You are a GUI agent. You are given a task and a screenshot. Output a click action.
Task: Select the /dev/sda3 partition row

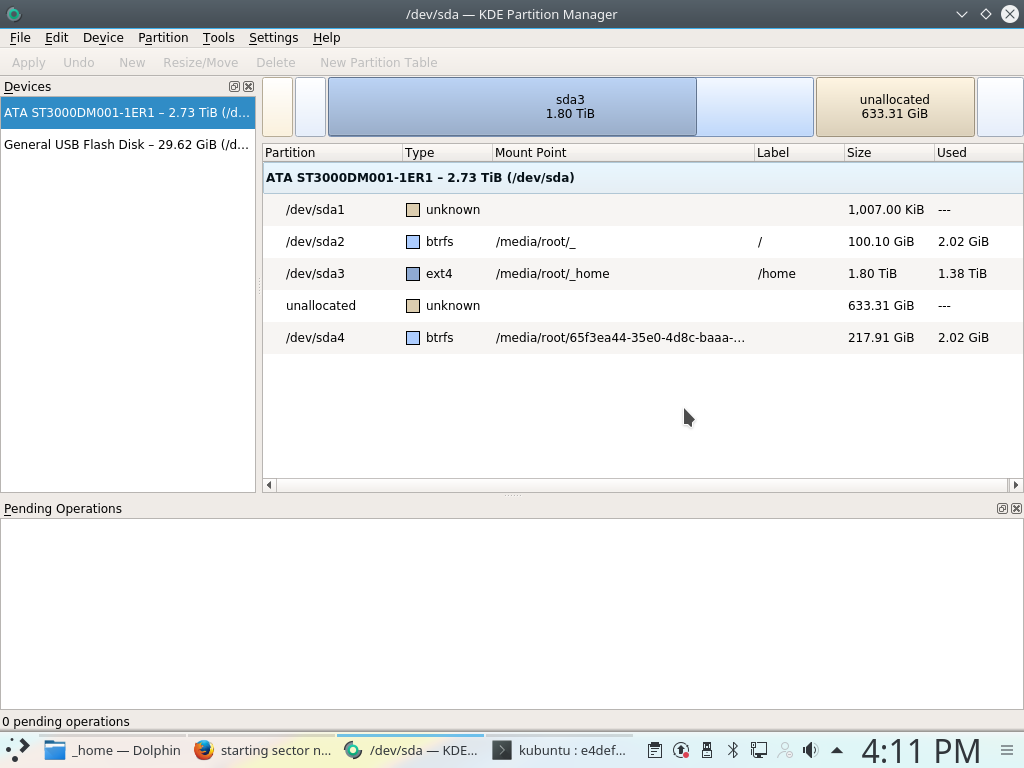click(643, 274)
